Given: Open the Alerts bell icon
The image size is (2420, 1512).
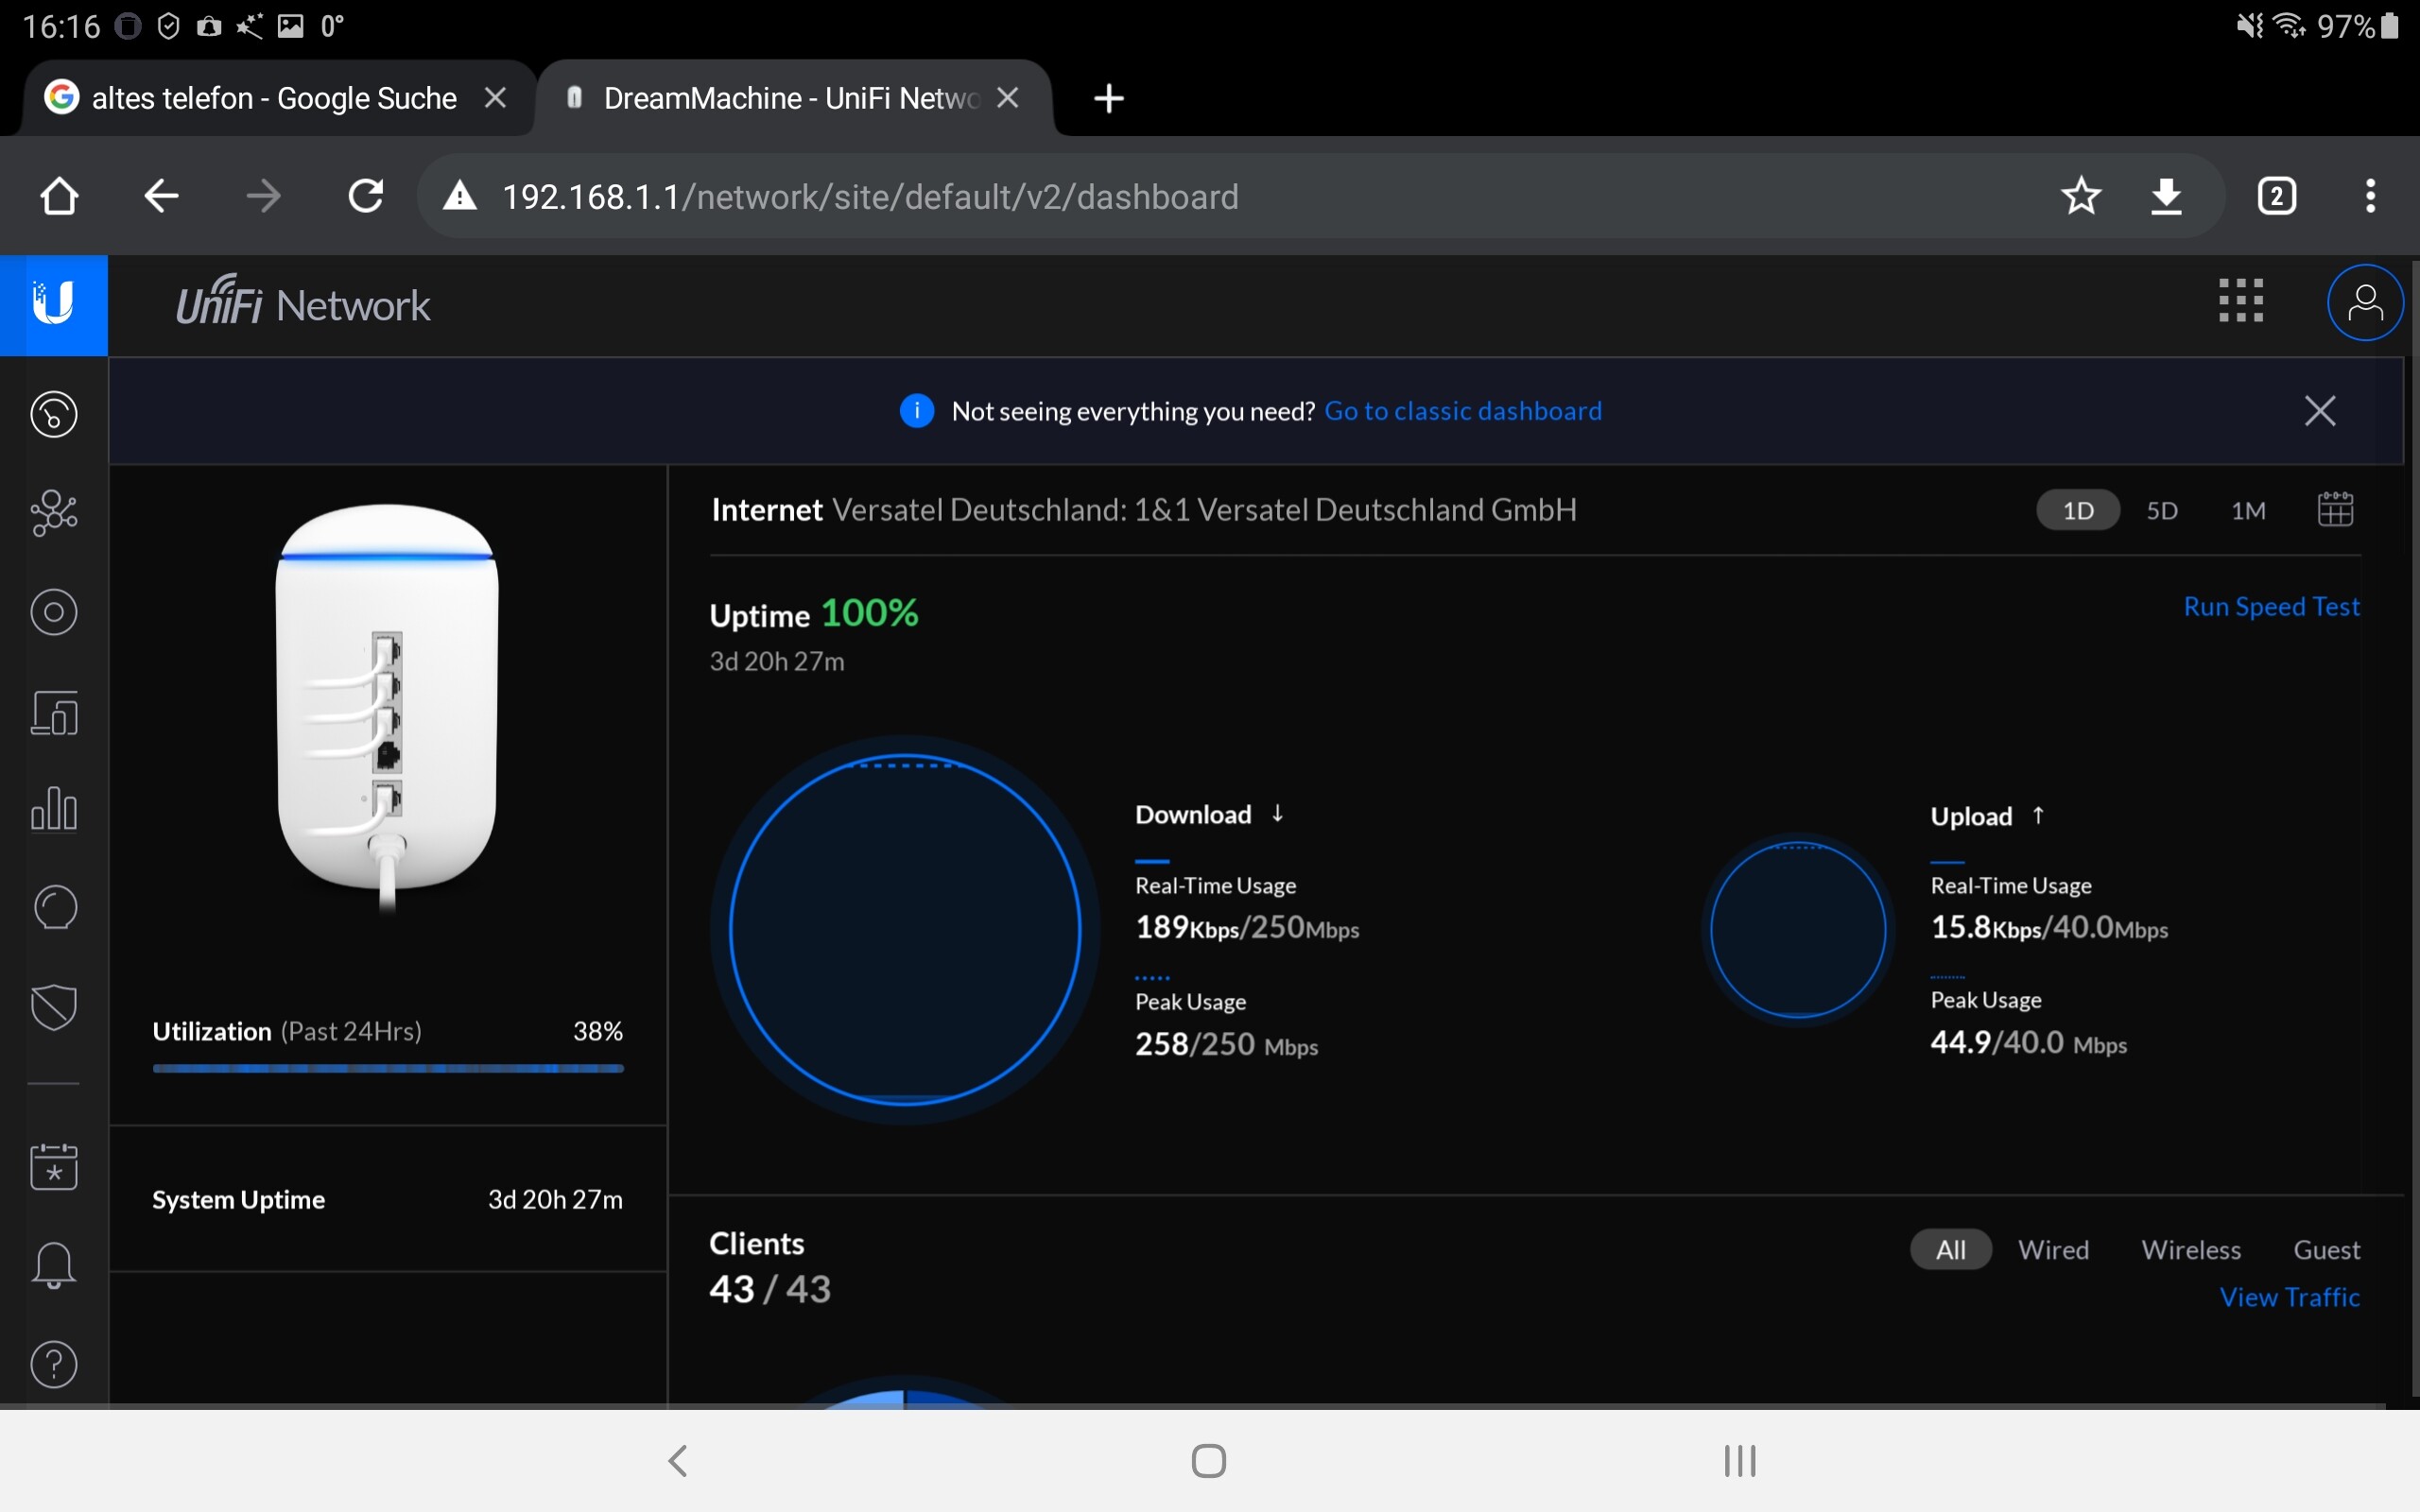Looking at the screenshot, I should [54, 1266].
